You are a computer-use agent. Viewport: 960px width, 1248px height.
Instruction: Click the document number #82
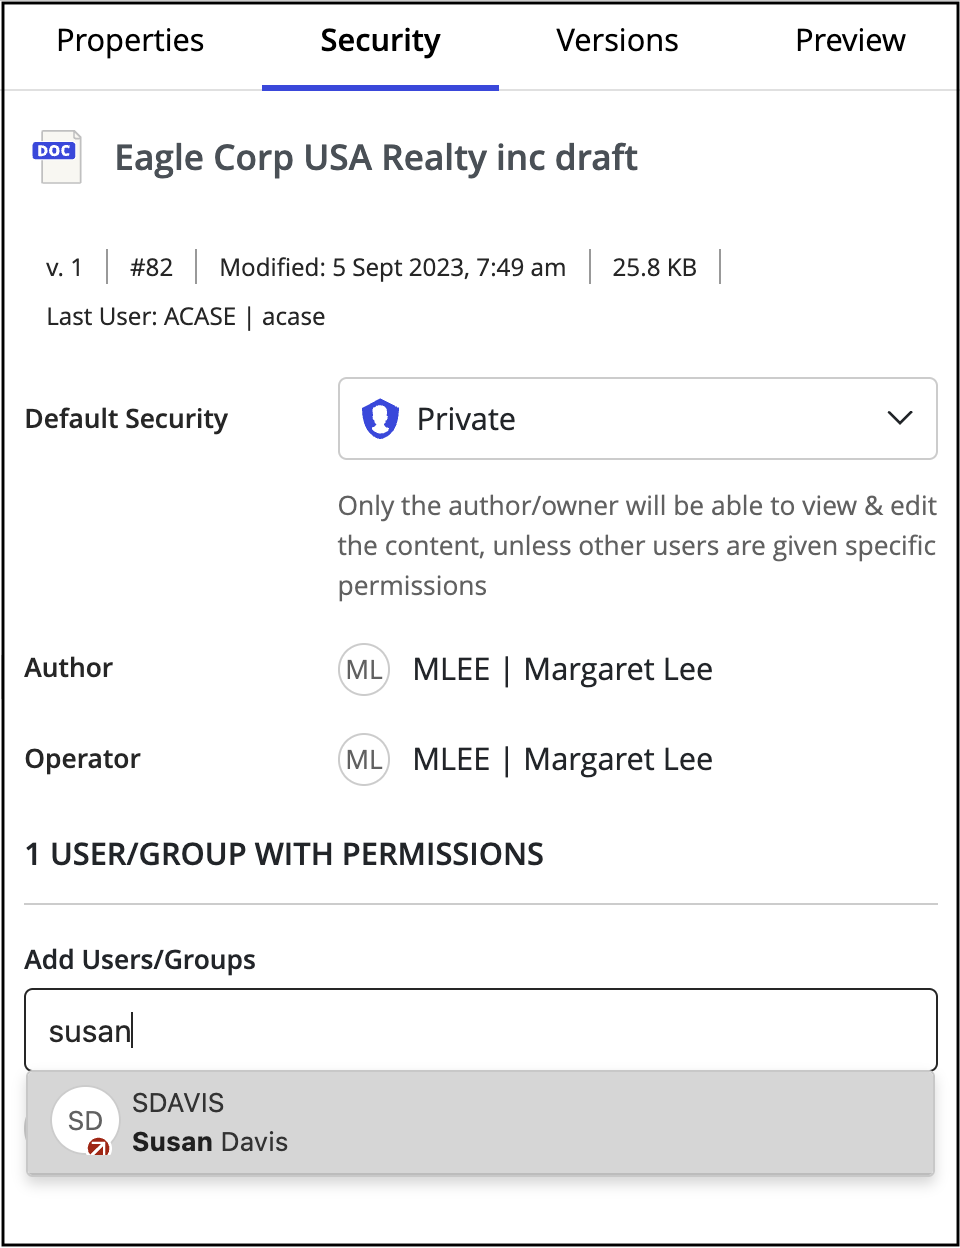(x=151, y=268)
